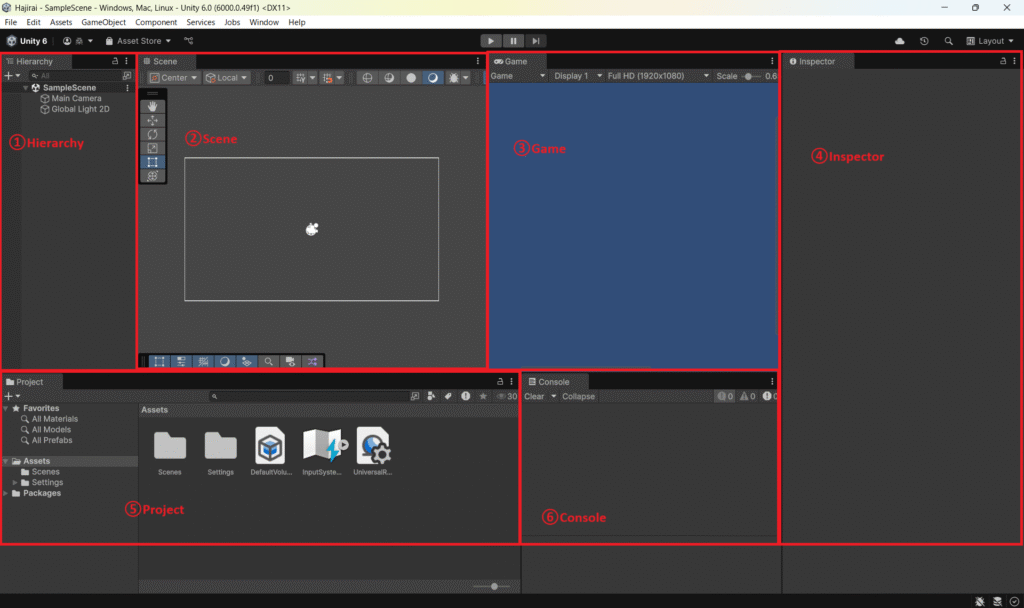Click the Play button
This screenshot has width=1024, height=608.
click(491, 40)
